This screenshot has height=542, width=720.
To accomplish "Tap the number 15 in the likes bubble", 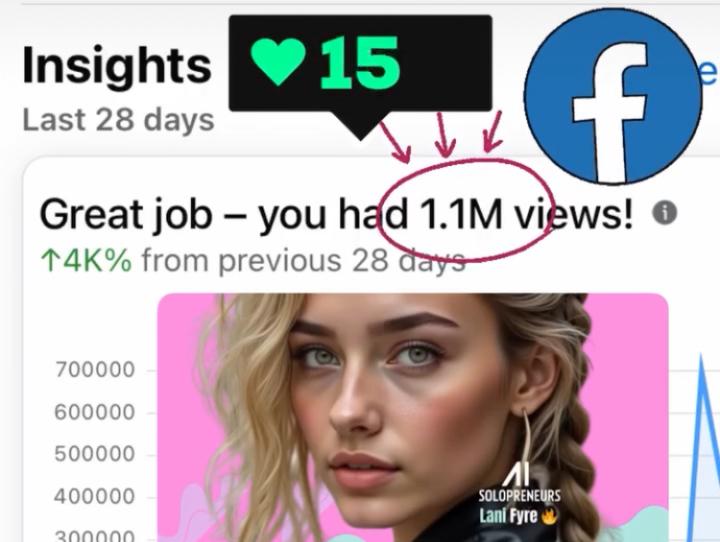I will click(360, 63).
